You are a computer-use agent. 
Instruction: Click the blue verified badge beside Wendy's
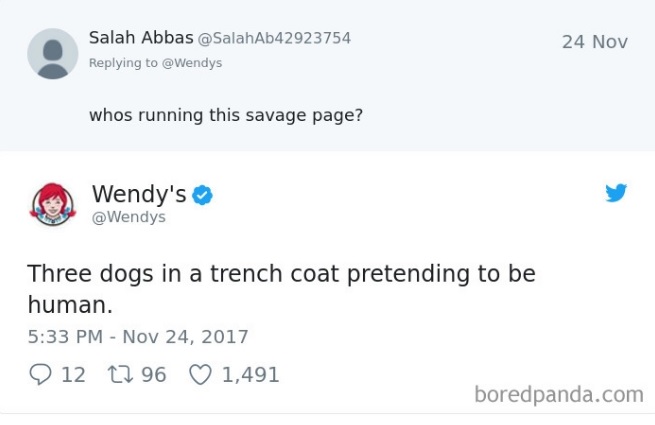tap(203, 195)
